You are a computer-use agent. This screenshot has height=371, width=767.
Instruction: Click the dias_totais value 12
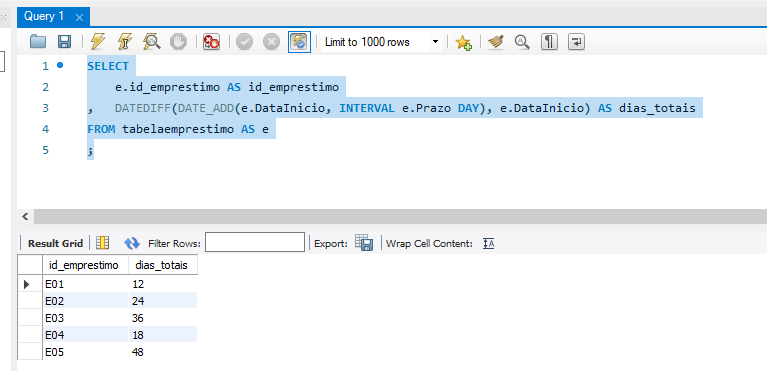tap(163, 284)
